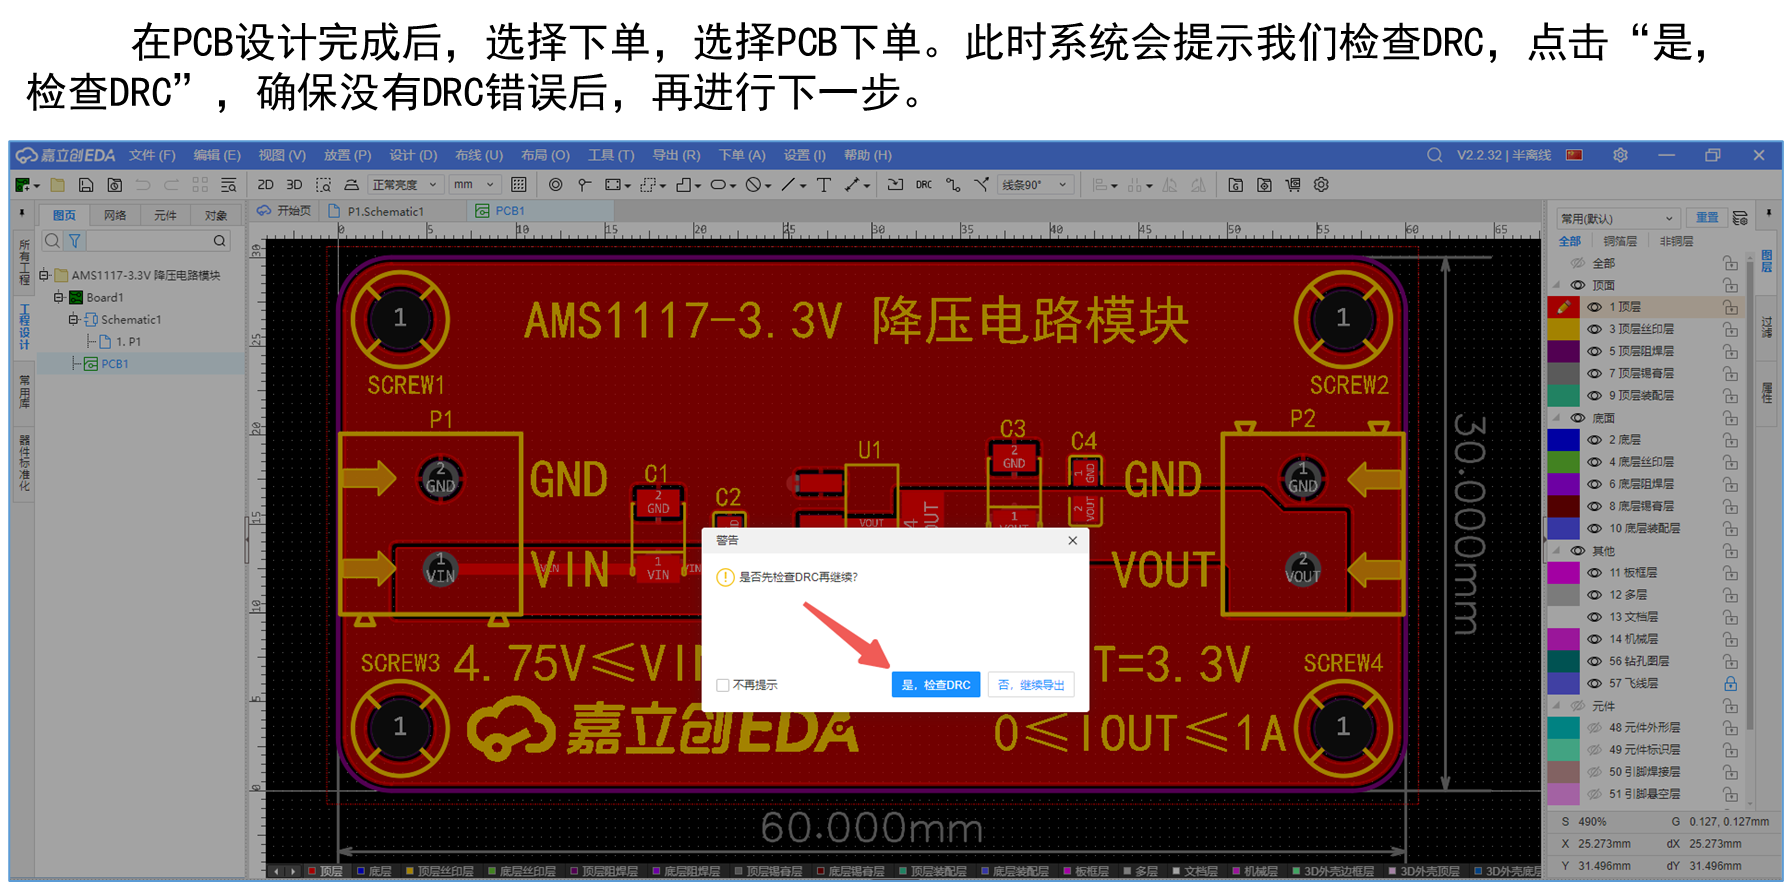Collapse the 顶面 layer group
The width and height of the screenshot is (1784, 882).
[x=1557, y=285]
